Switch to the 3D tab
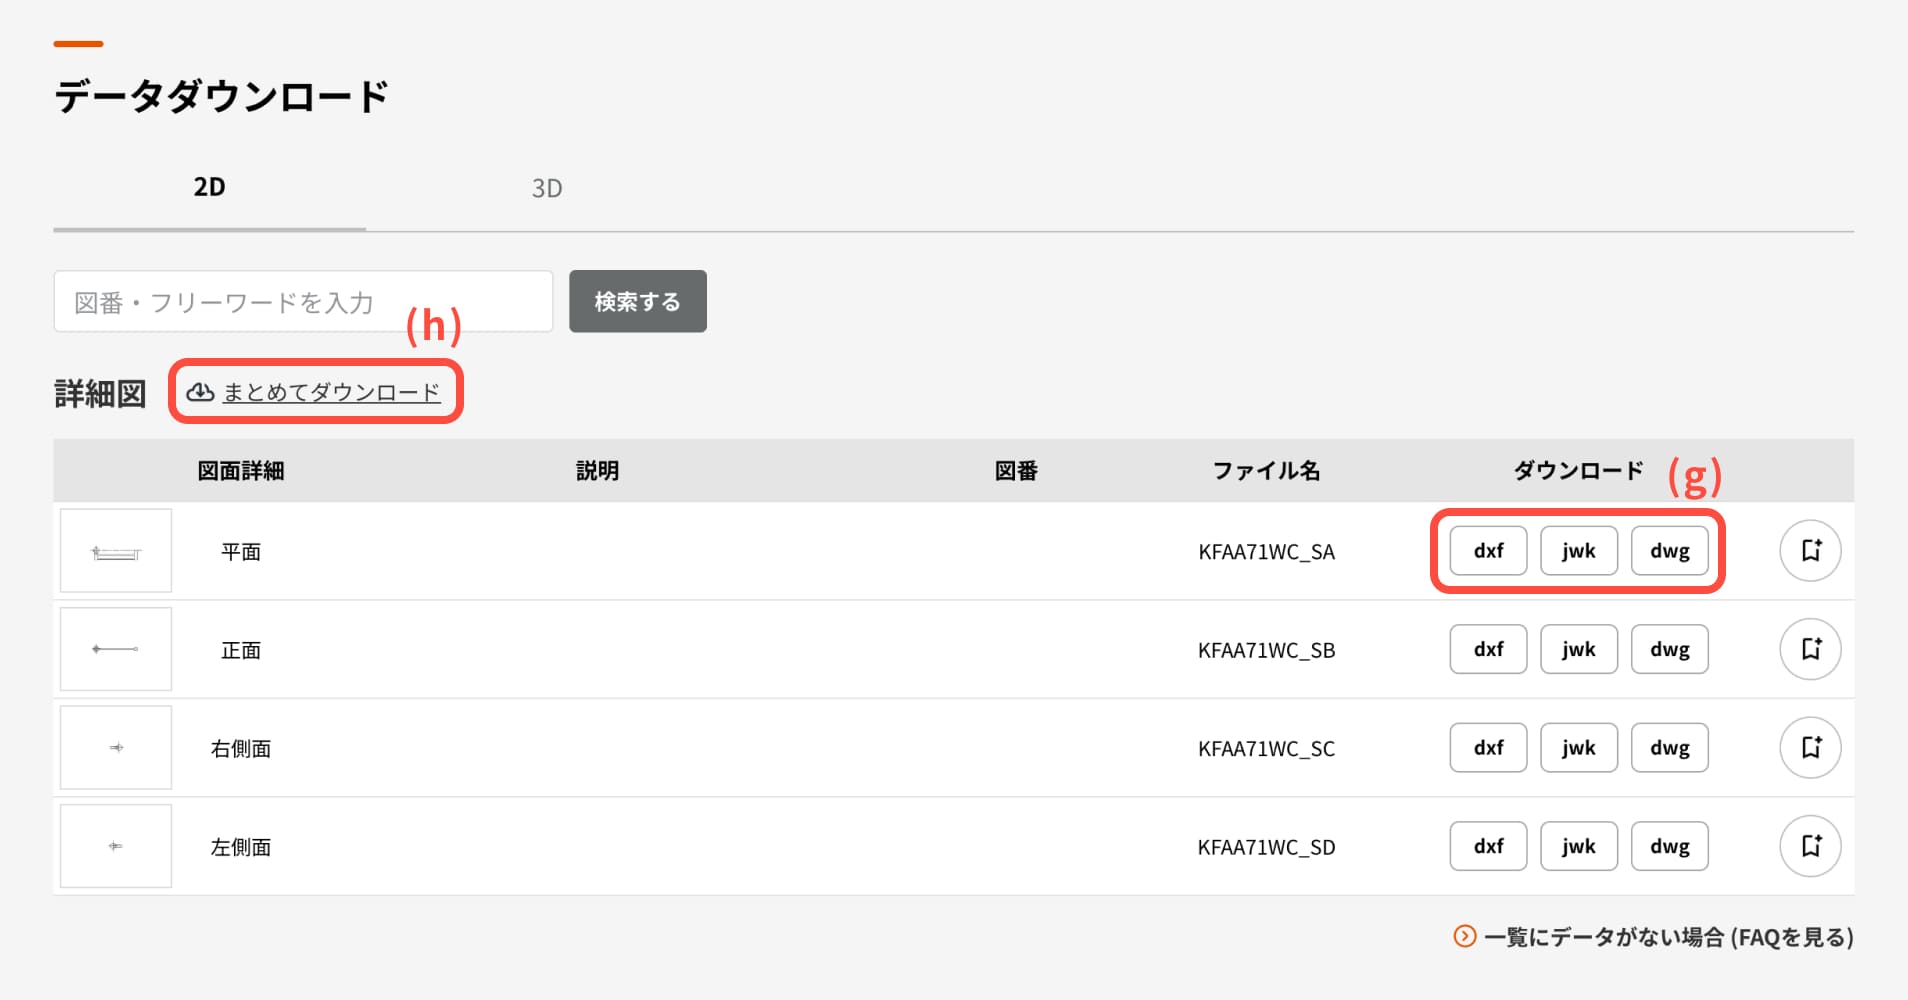Screen dimensions: 1908x1000 tap(546, 188)
